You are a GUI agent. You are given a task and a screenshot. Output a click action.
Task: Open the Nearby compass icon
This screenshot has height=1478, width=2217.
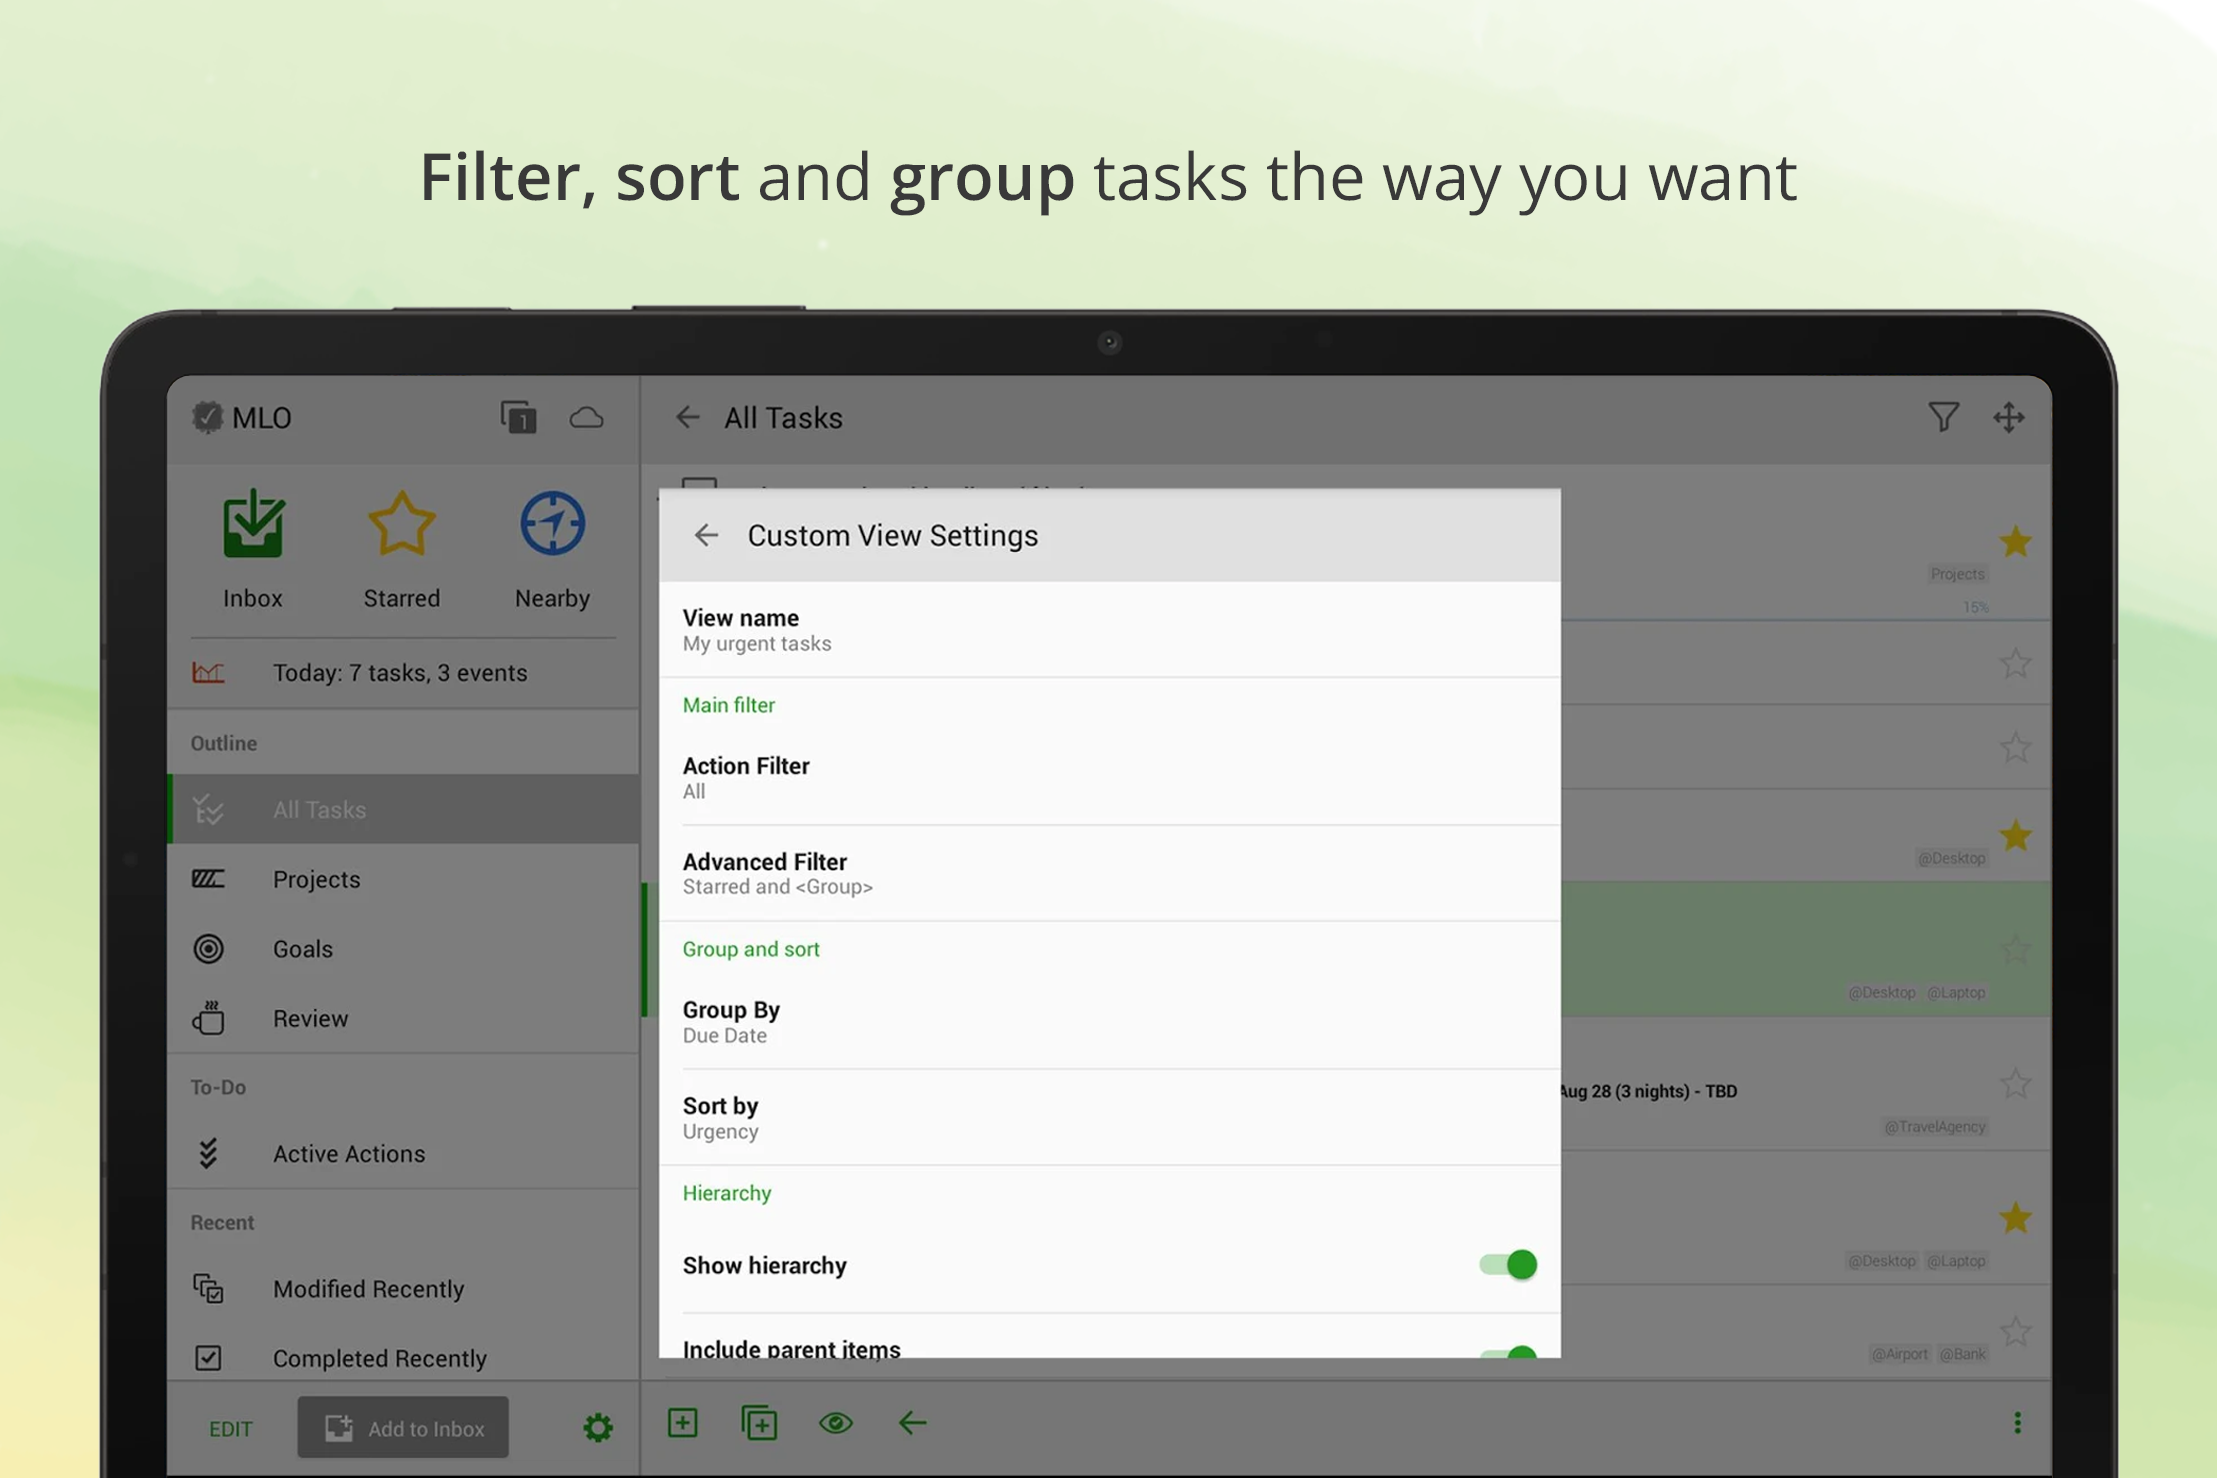552,525
